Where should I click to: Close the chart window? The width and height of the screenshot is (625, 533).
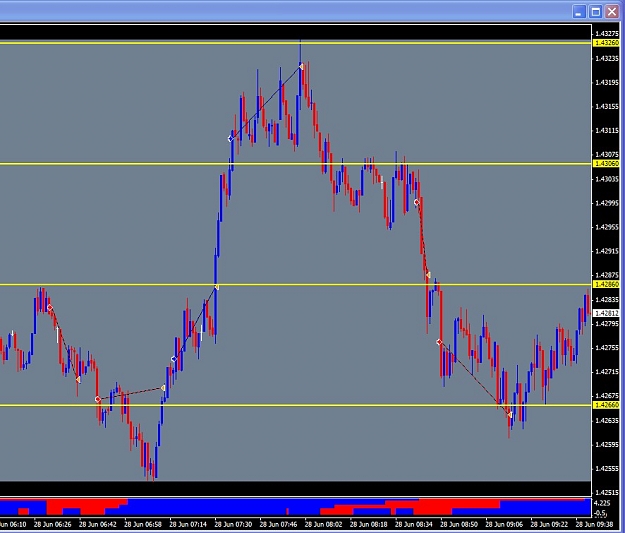click(612, 12)
